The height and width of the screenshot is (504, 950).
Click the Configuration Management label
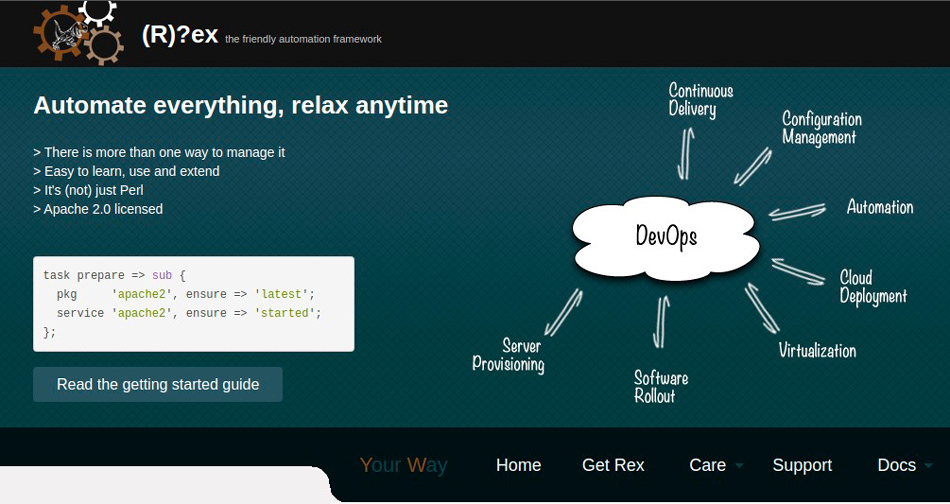point(822,128)
